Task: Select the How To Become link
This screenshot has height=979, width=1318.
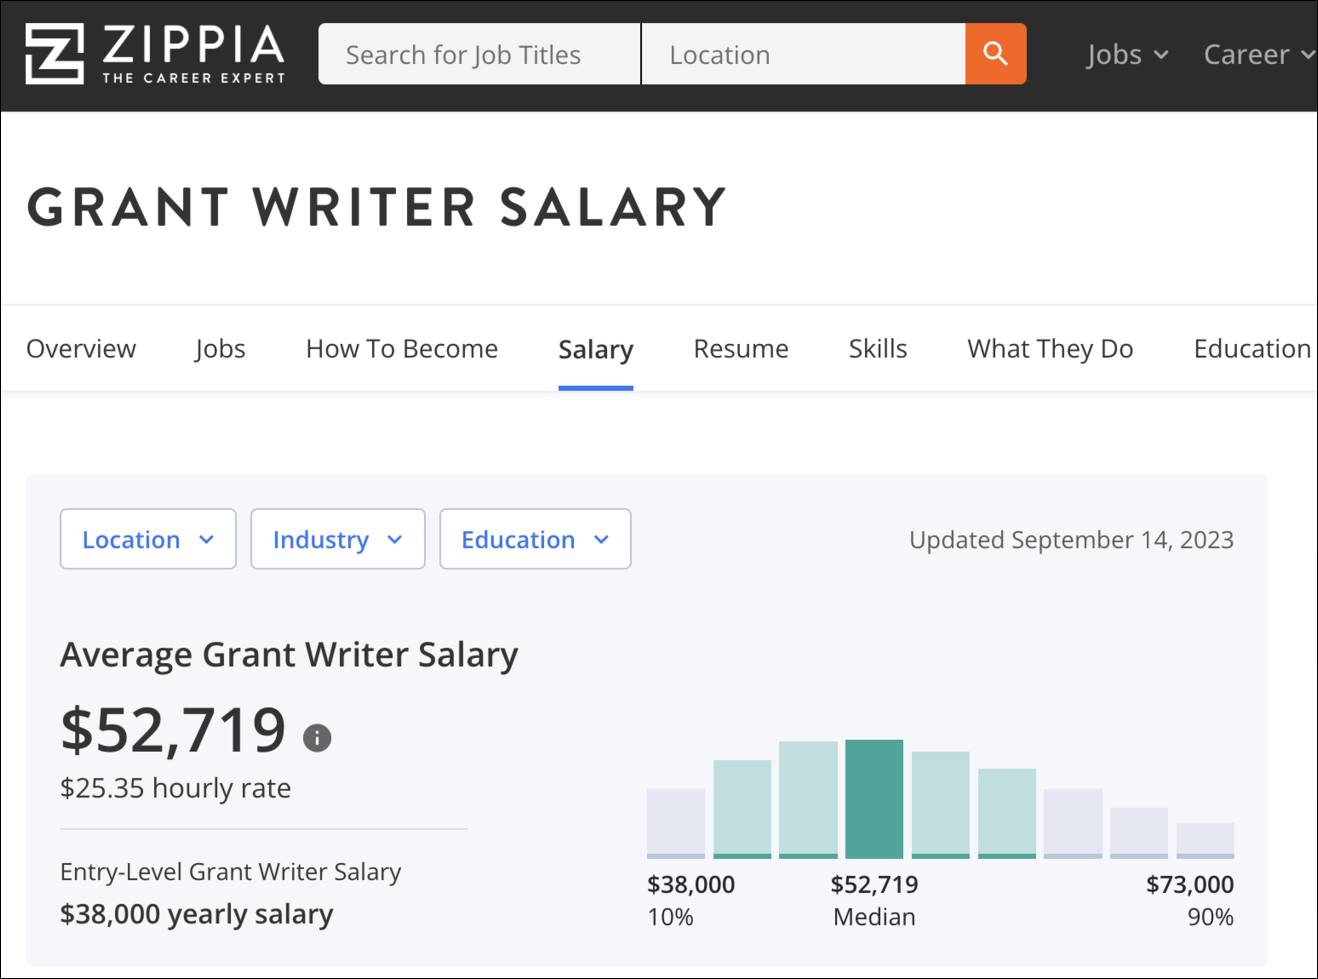Action: tap(401, 348)
